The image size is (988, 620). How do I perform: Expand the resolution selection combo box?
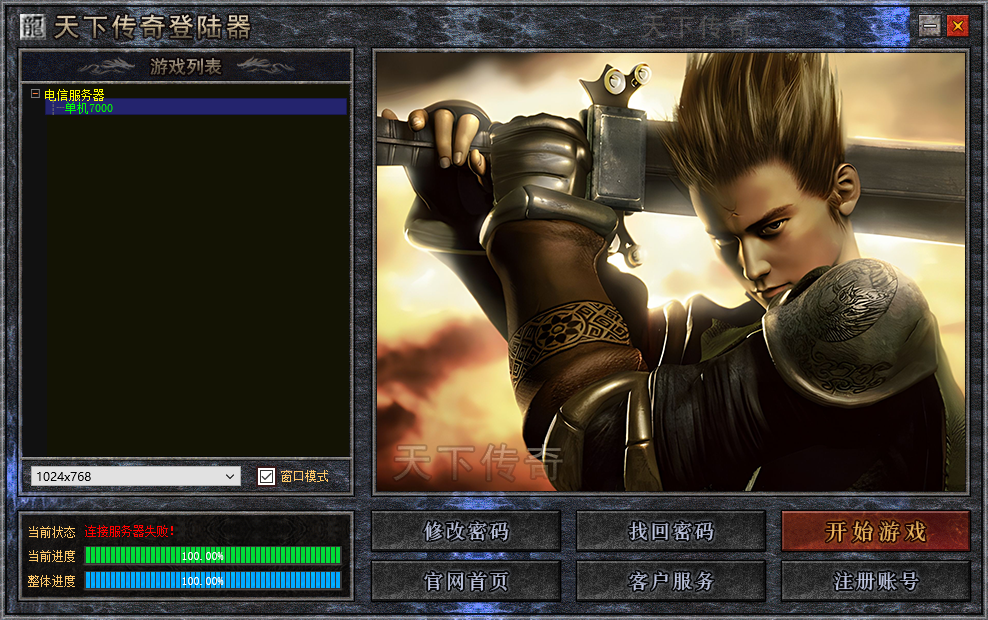pyautogui.click(x=231, y=477)
